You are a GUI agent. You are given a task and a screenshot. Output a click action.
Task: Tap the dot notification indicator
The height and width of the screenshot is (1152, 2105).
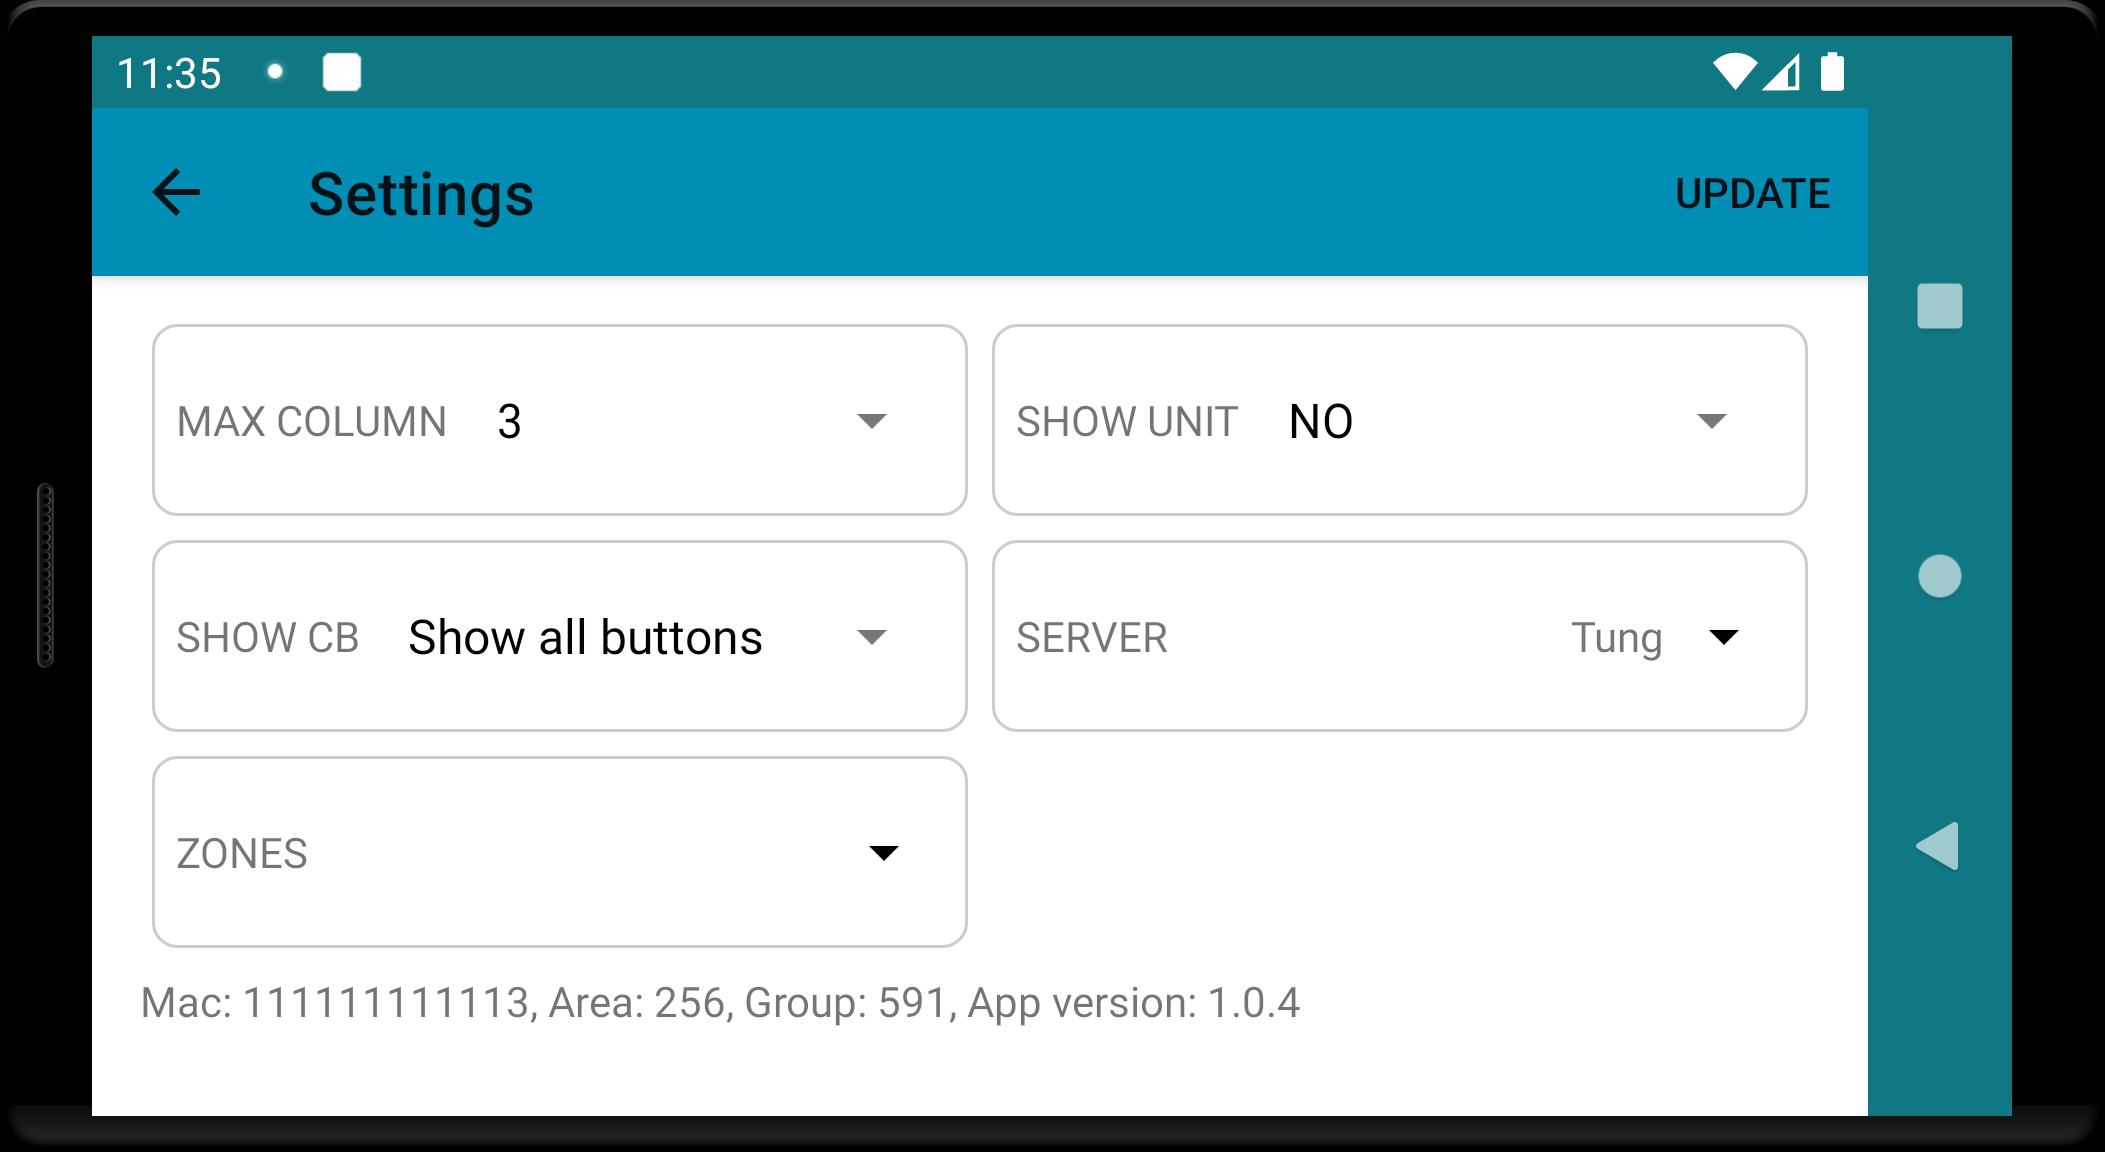point(275,72)
